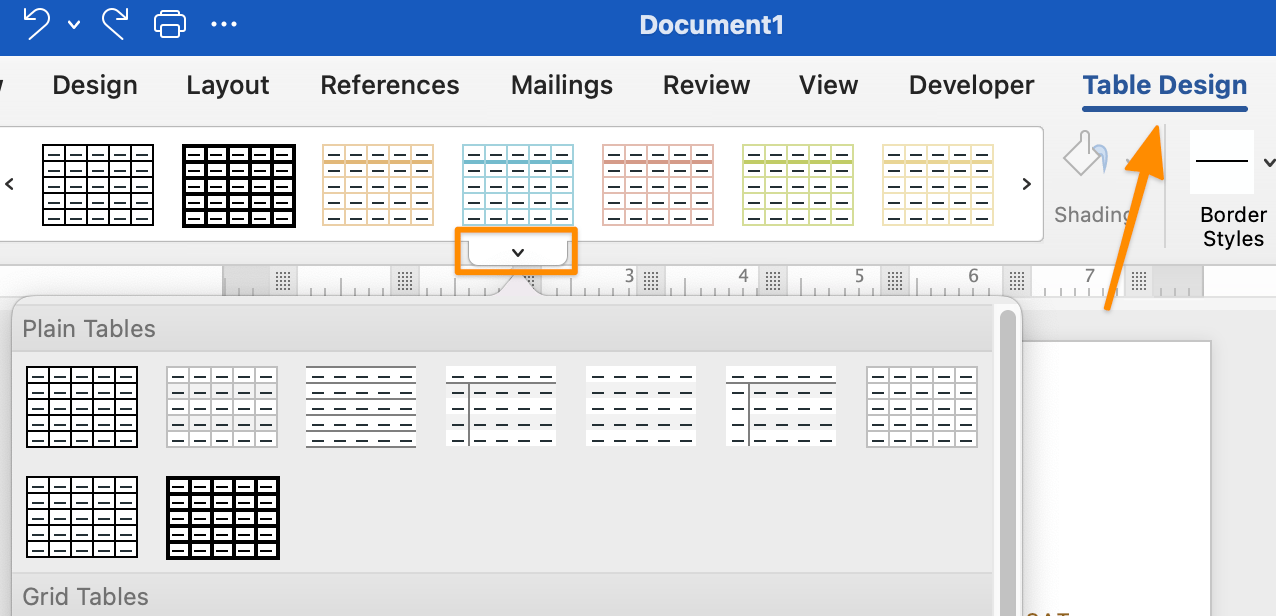Screen dimensions: 1276x616
Task: Click the Shading paint bucket icon
Action: (1084, 157)
